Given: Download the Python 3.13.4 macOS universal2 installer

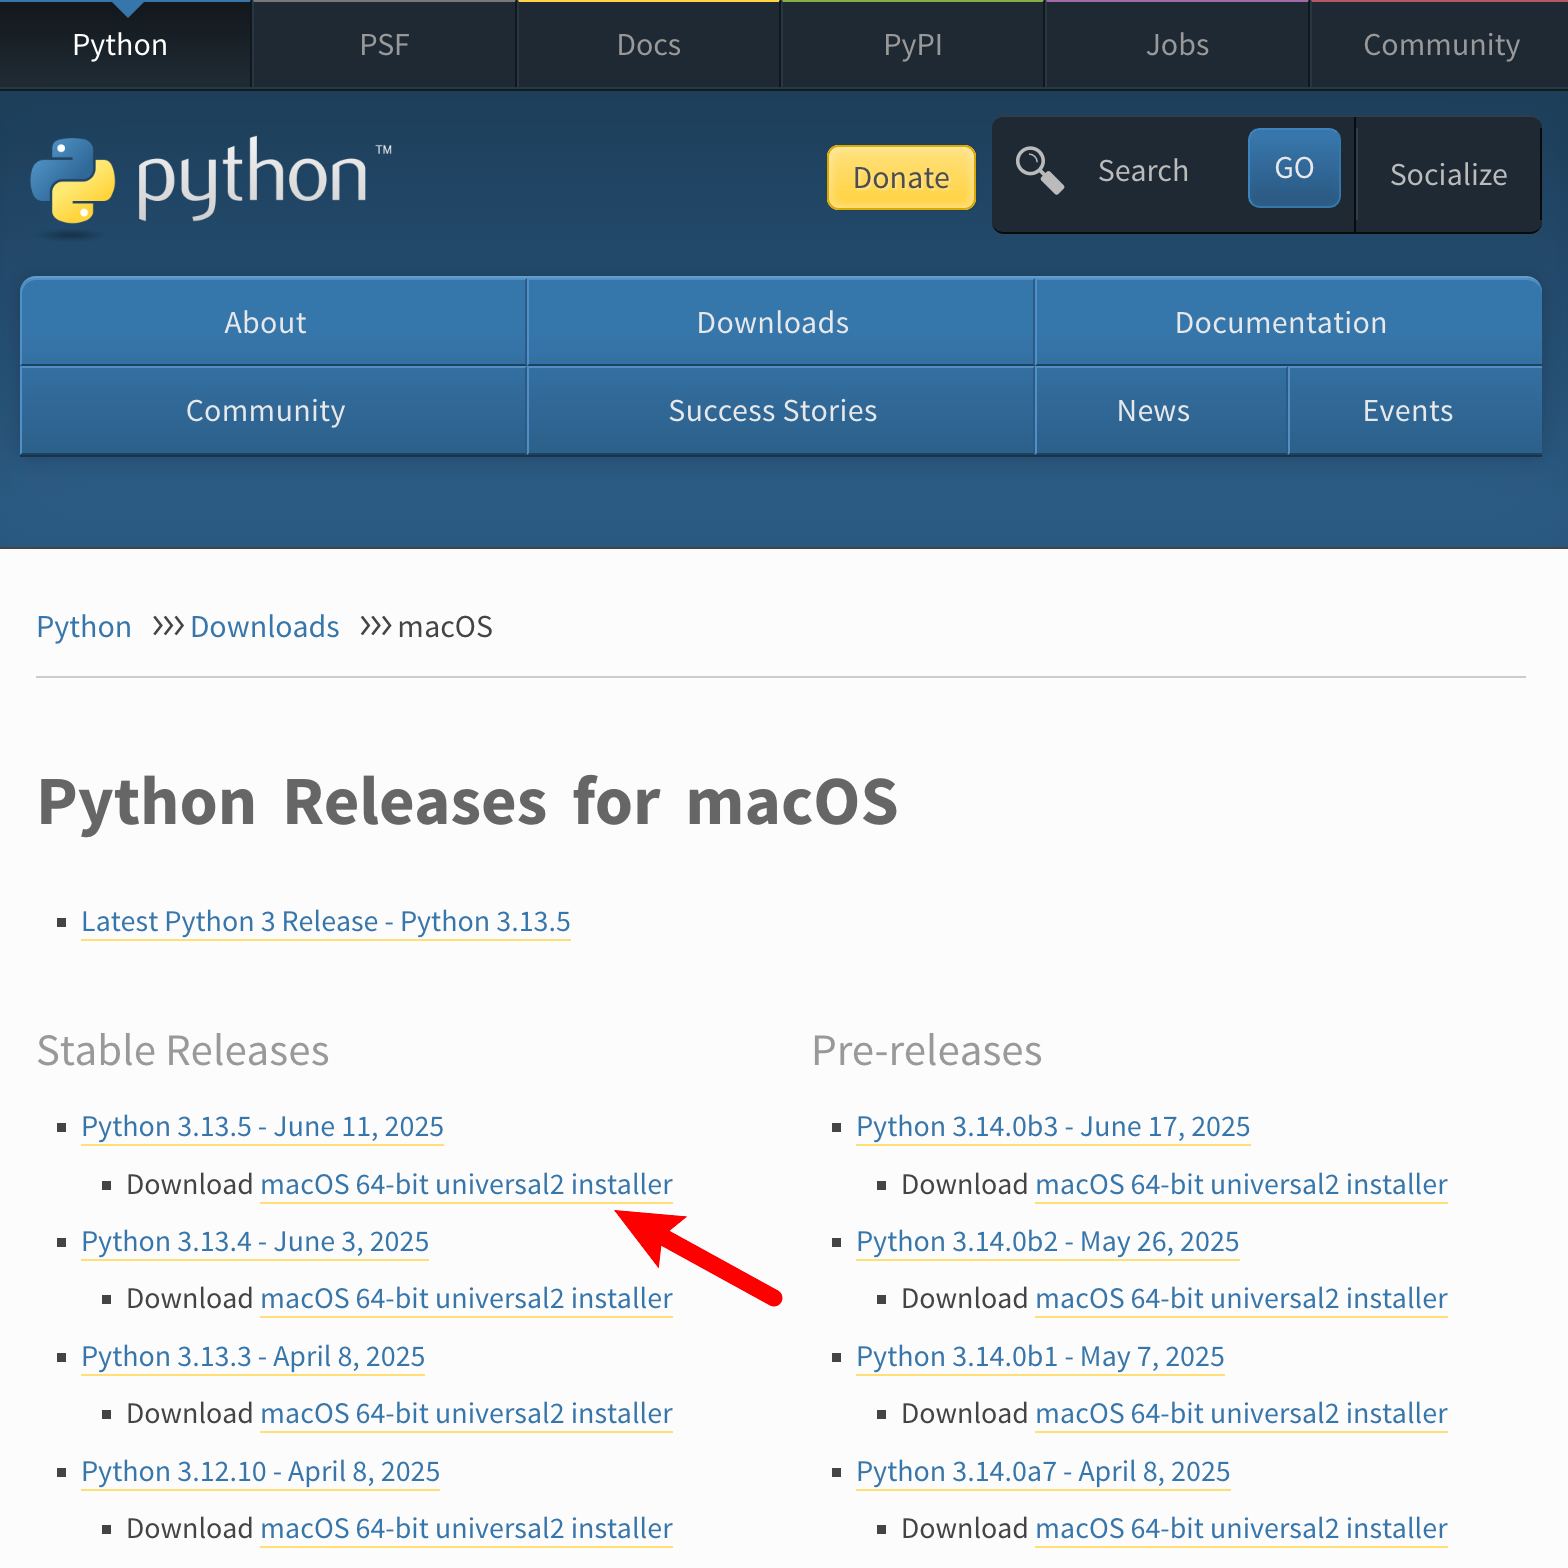Looking at the screenshot, I should [x=467, y=1298].
